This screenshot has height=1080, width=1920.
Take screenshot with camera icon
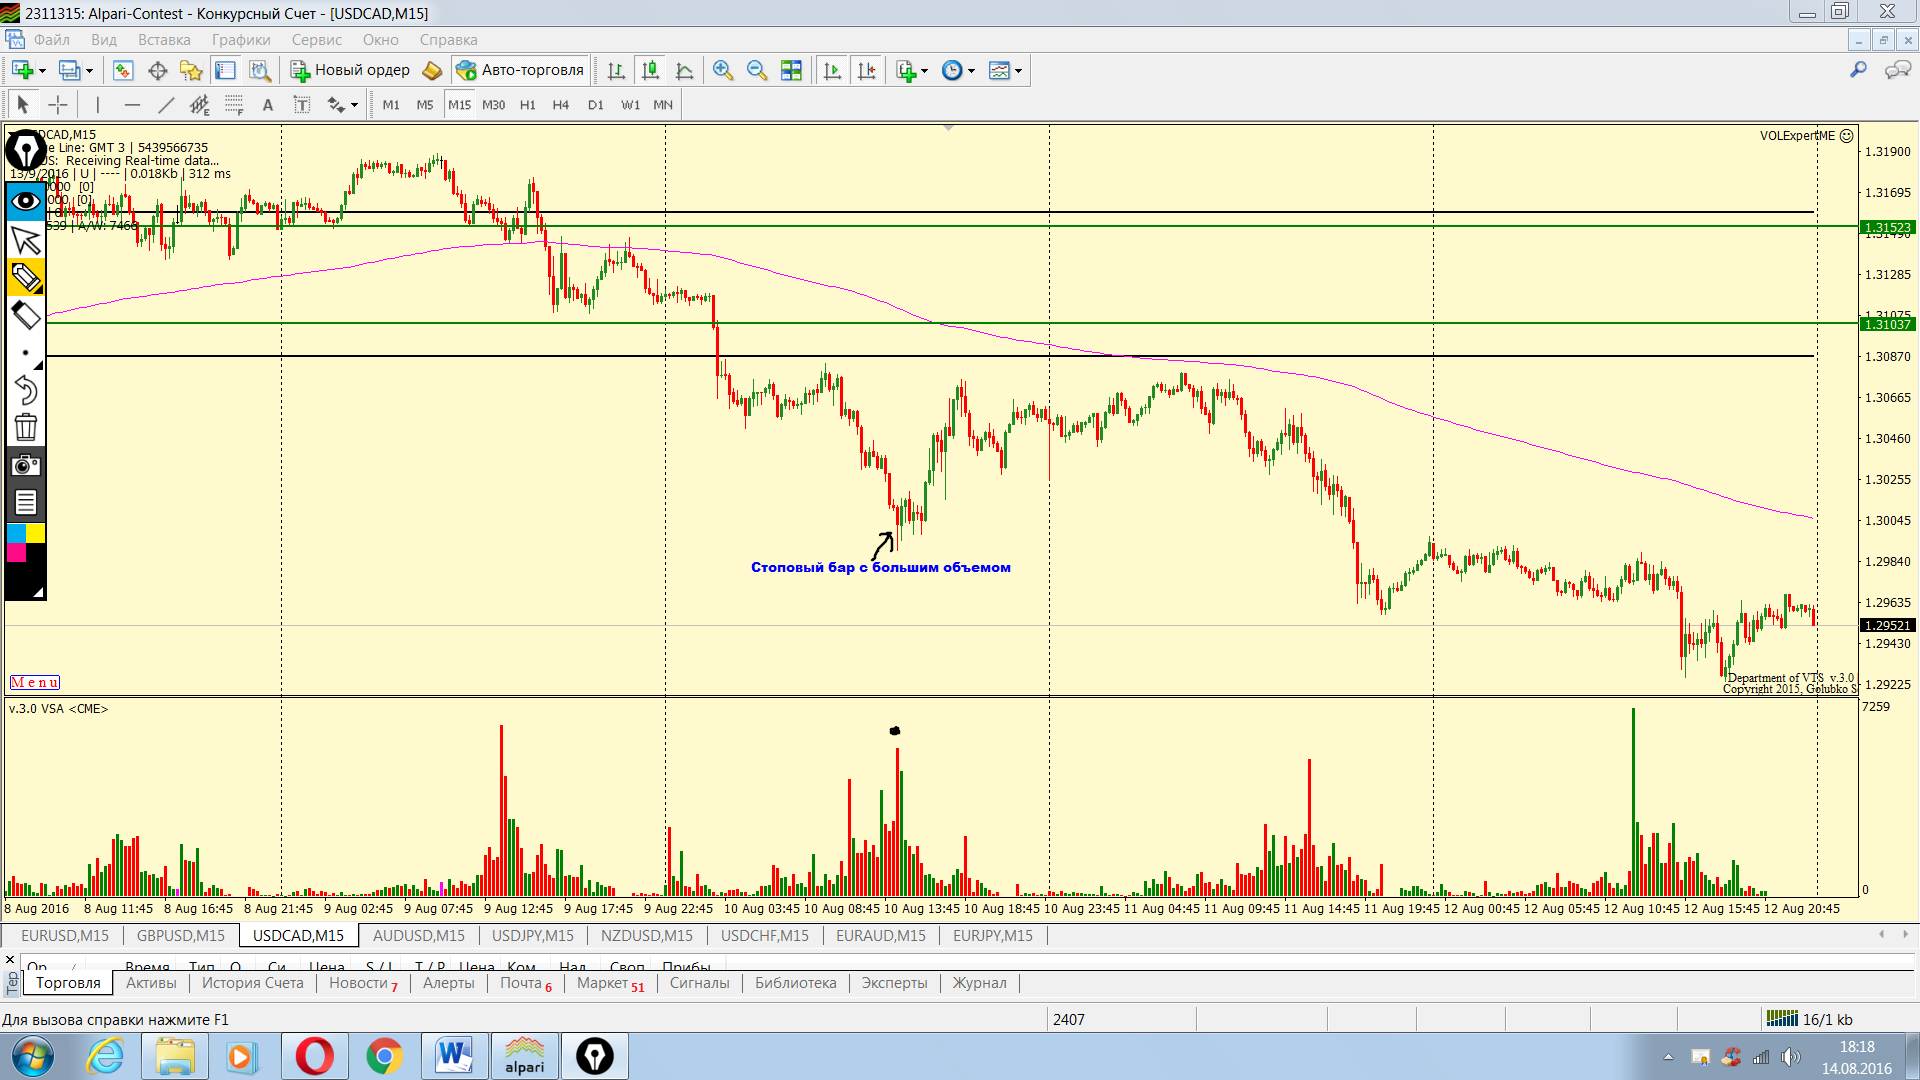point(25,465)
